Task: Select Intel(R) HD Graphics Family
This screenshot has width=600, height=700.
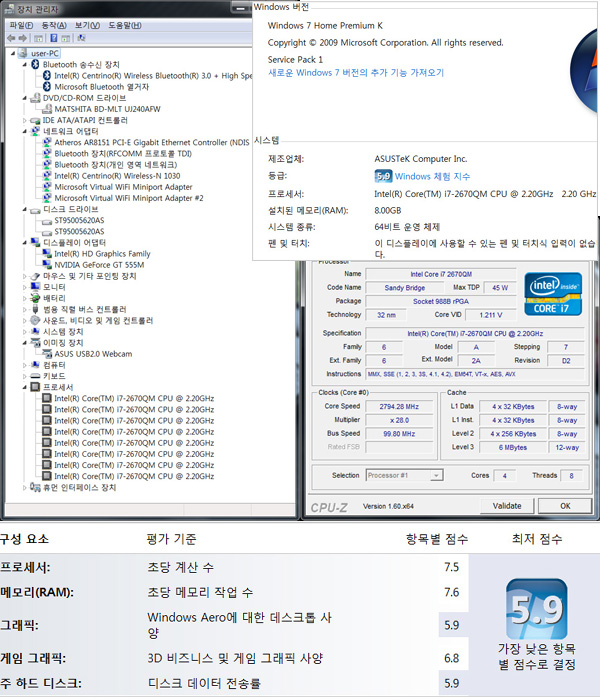Action: [x=102, y=254]
